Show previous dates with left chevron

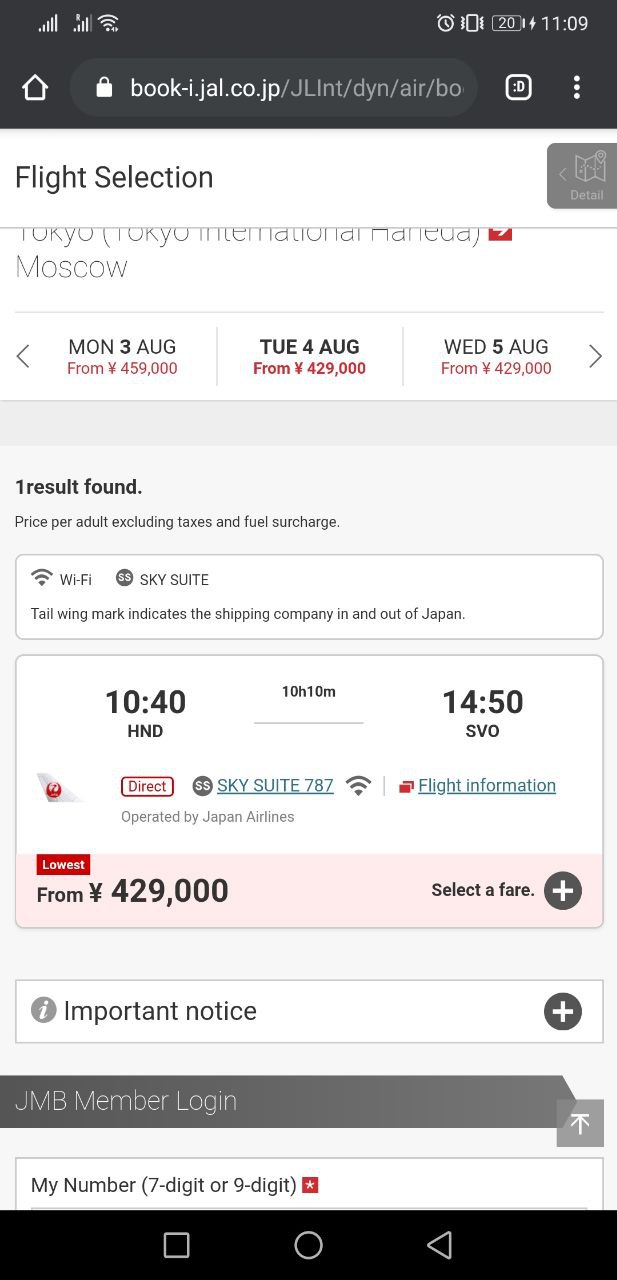tap(23, 356)
